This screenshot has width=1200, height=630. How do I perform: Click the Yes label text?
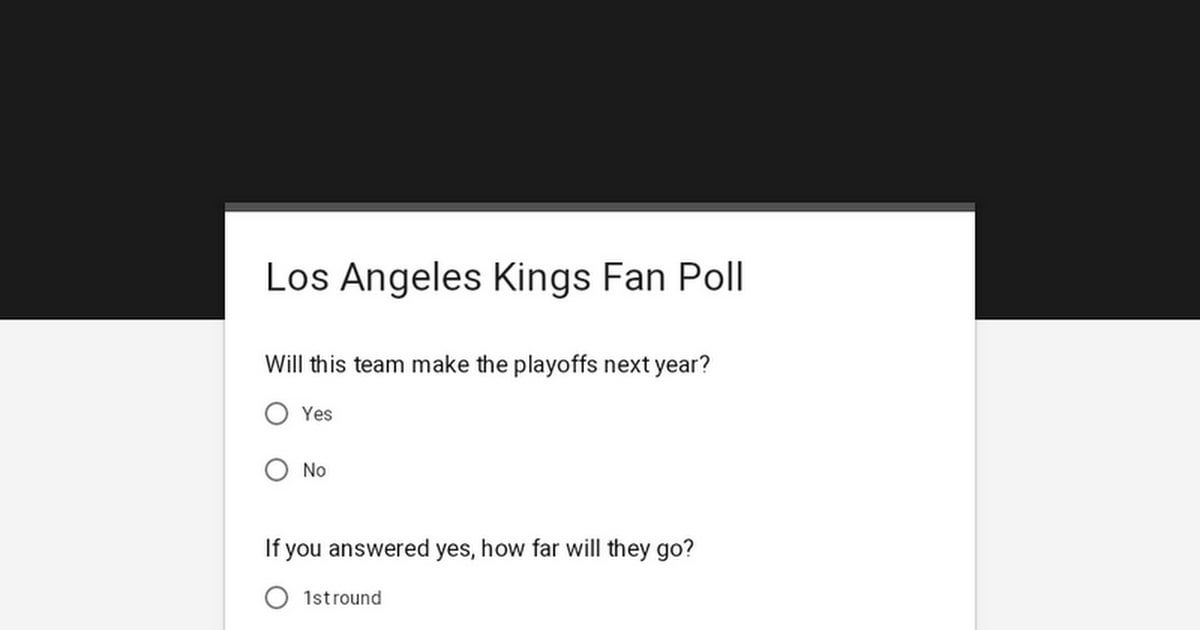tap(317, 413)
